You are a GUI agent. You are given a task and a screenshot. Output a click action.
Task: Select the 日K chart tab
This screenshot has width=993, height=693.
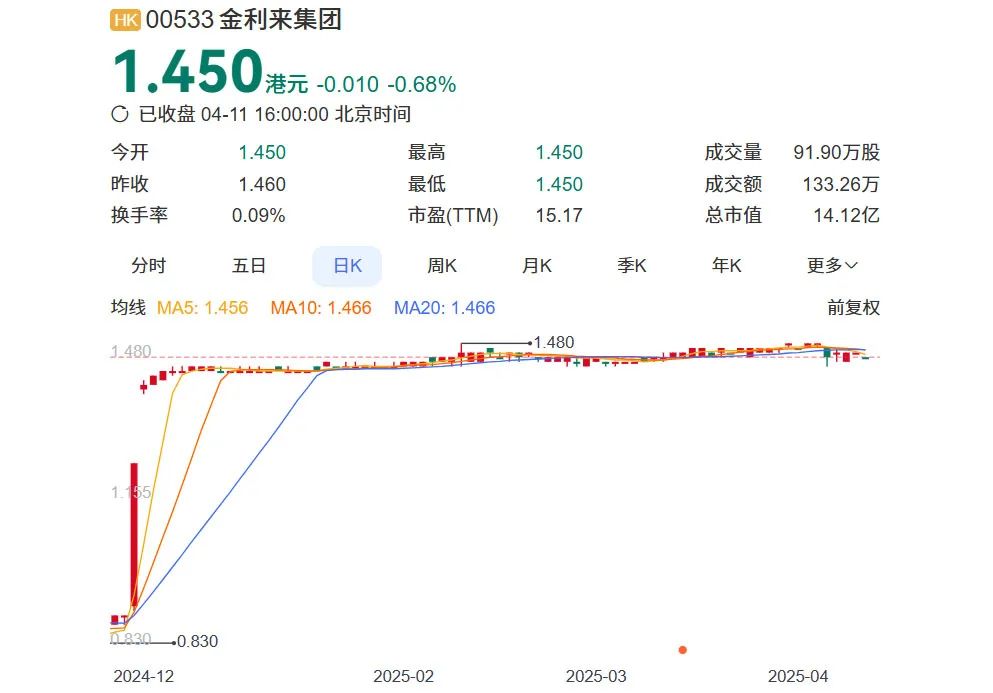347,266
